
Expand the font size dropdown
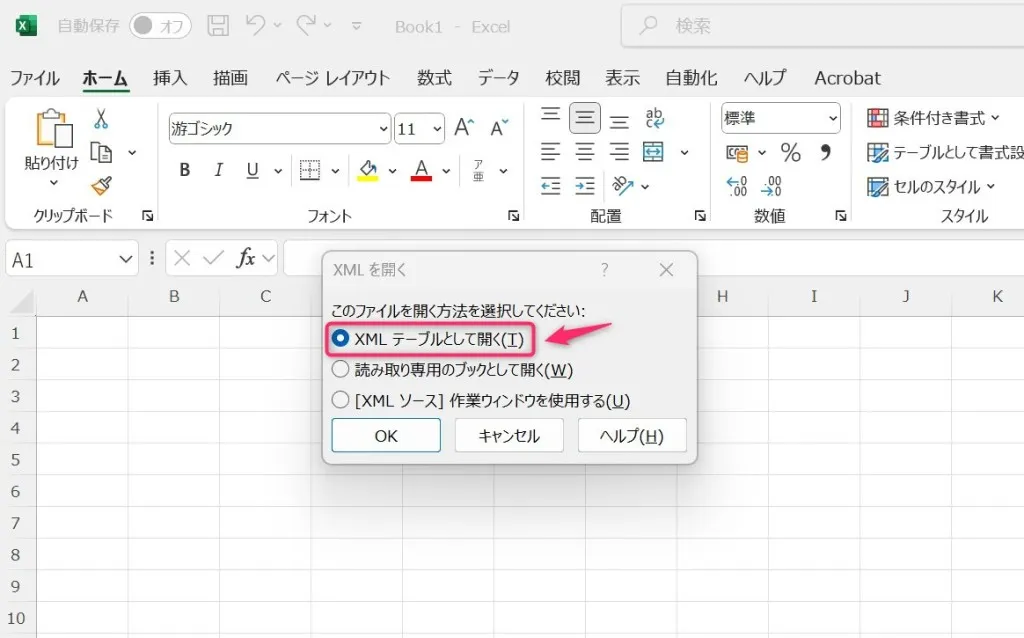tap(437, 129)
